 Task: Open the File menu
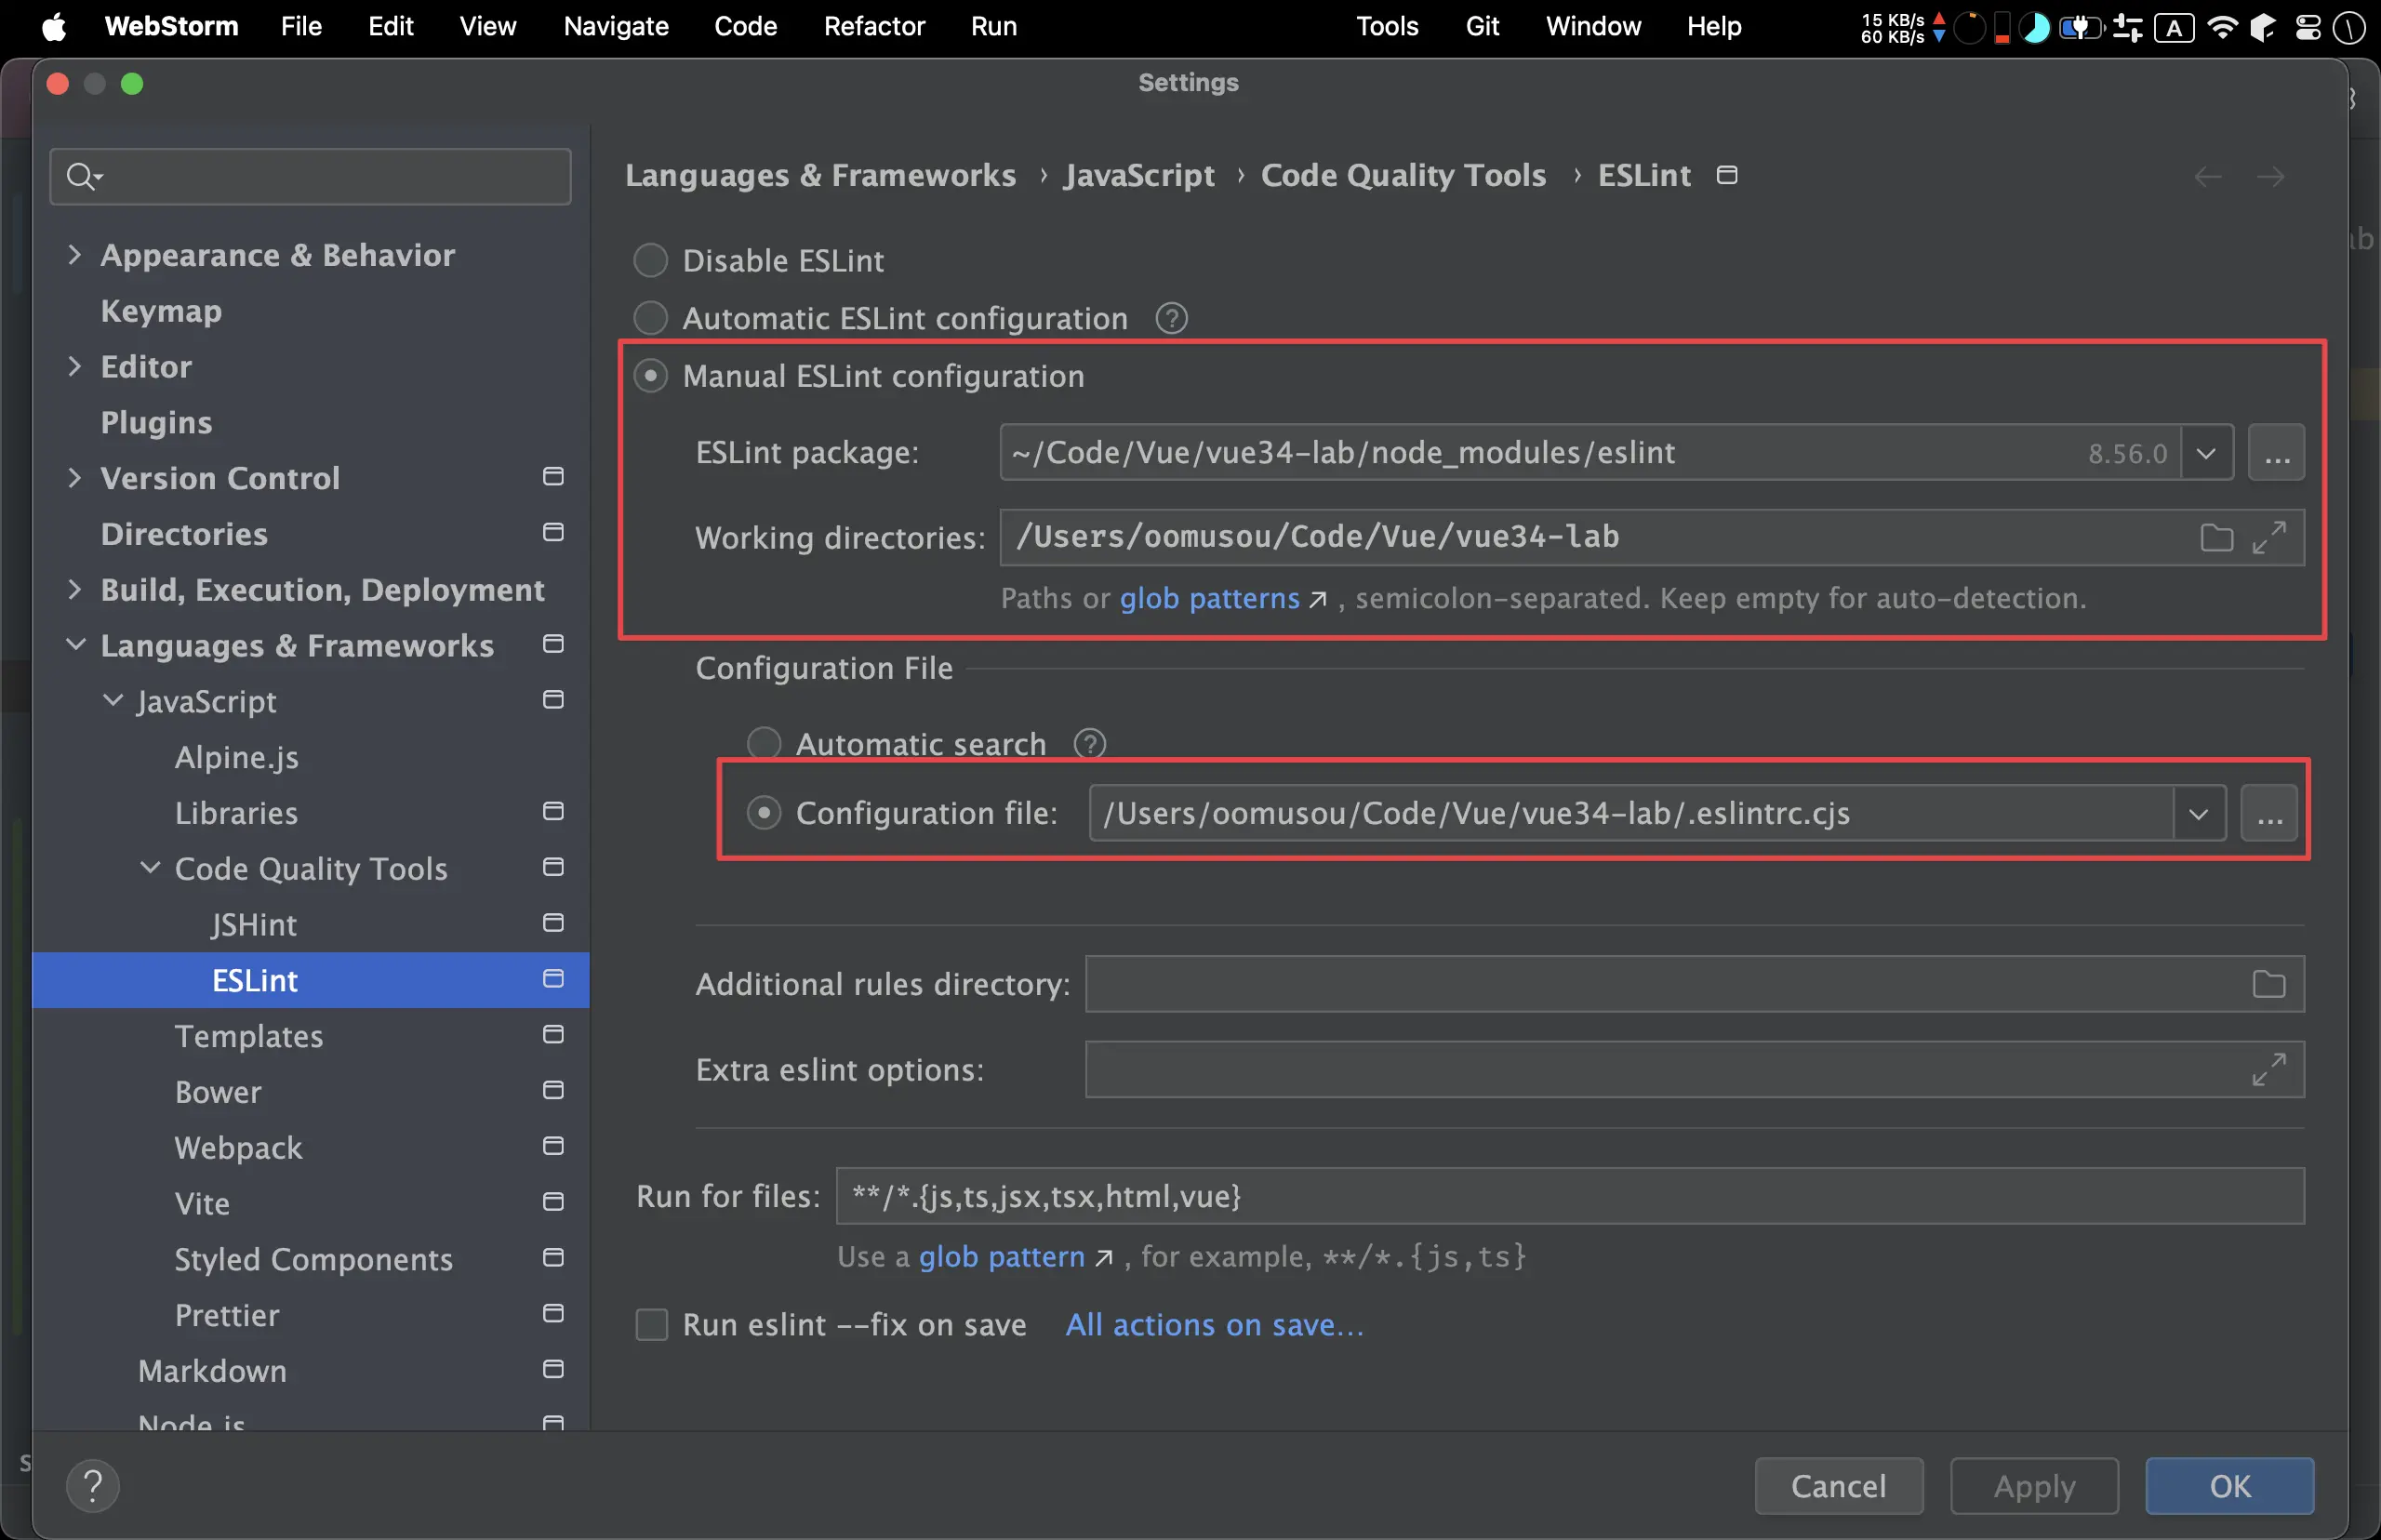click(301, 27)
